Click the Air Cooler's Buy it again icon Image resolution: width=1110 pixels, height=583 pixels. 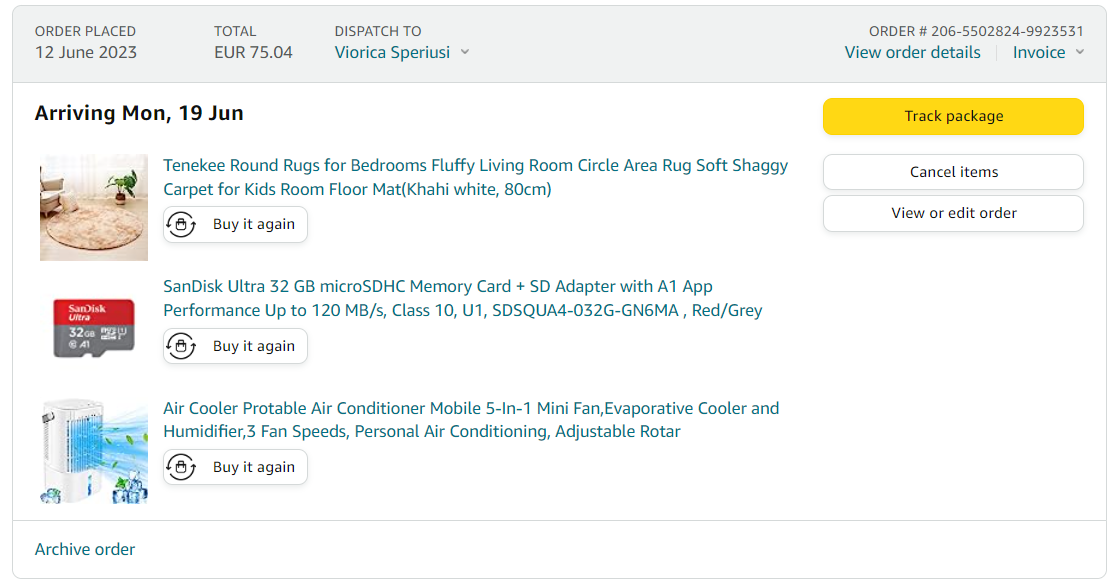tap(181, 467)
